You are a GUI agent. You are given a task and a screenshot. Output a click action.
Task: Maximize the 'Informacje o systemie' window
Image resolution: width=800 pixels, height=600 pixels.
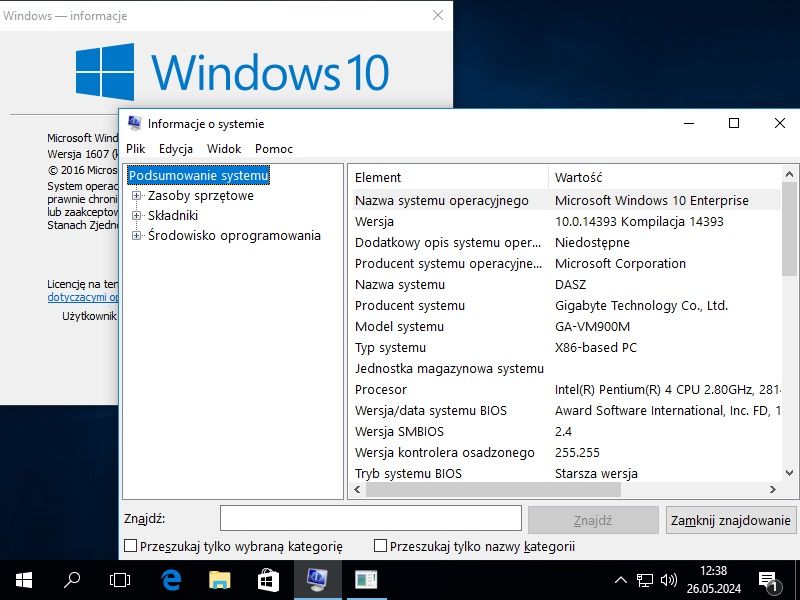(734, 123)
